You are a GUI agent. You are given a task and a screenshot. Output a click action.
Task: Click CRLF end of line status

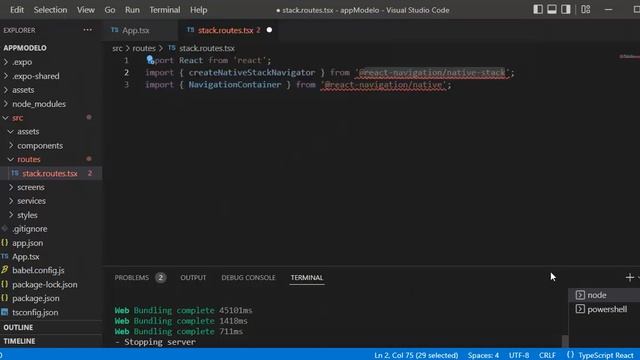[x=547, y=355]
